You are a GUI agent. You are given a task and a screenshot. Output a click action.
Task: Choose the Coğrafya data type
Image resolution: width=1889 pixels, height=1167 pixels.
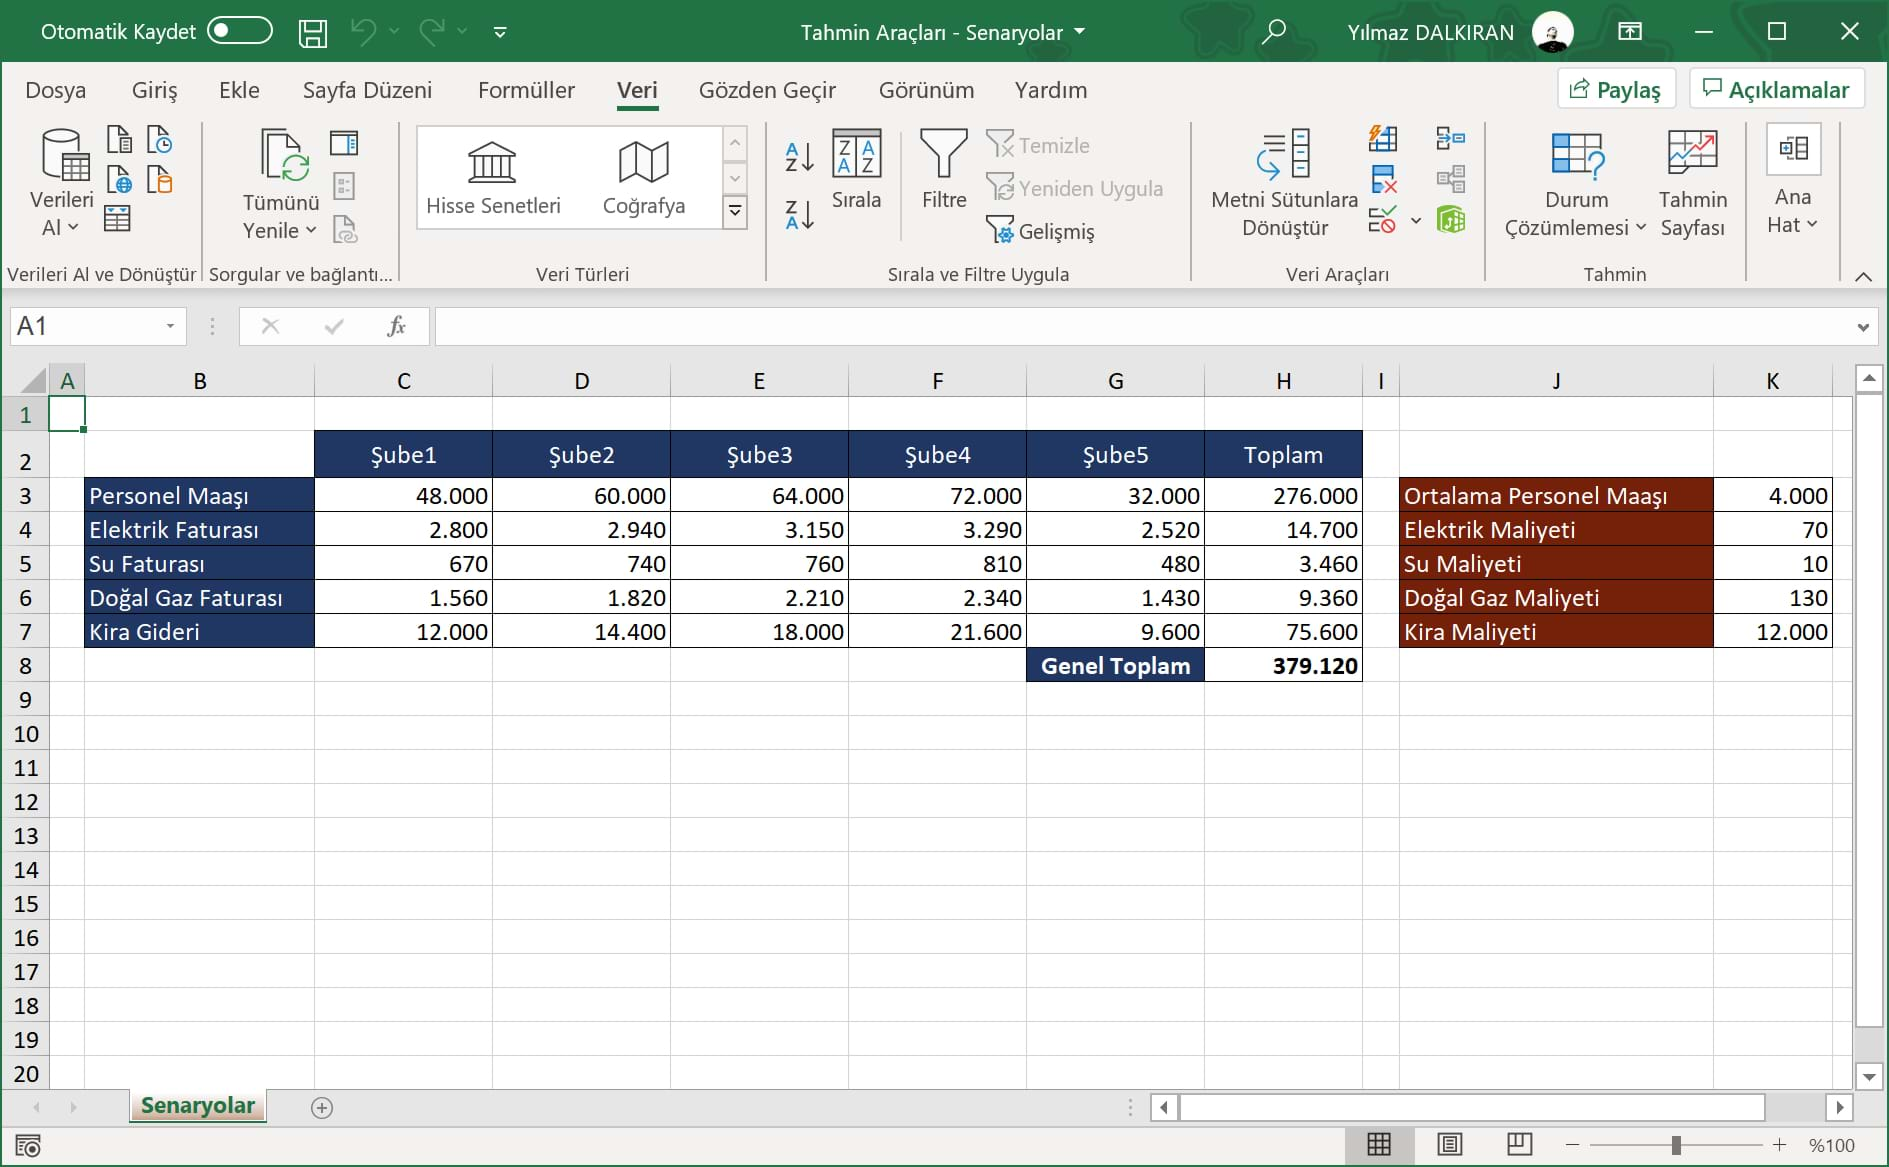coord(644,179)
